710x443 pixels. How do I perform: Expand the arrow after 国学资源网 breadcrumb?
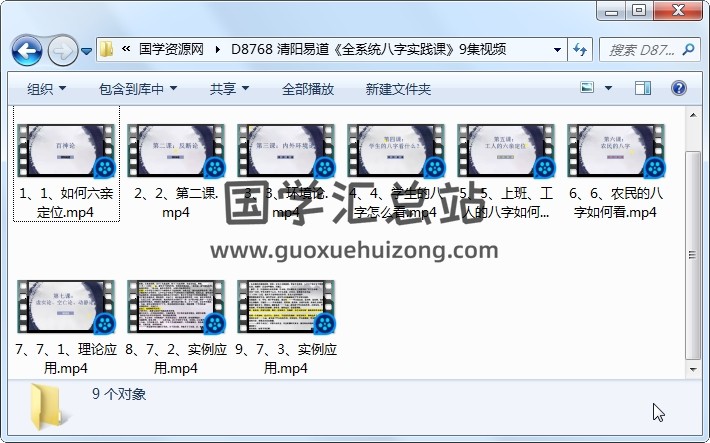pos(218,49)
